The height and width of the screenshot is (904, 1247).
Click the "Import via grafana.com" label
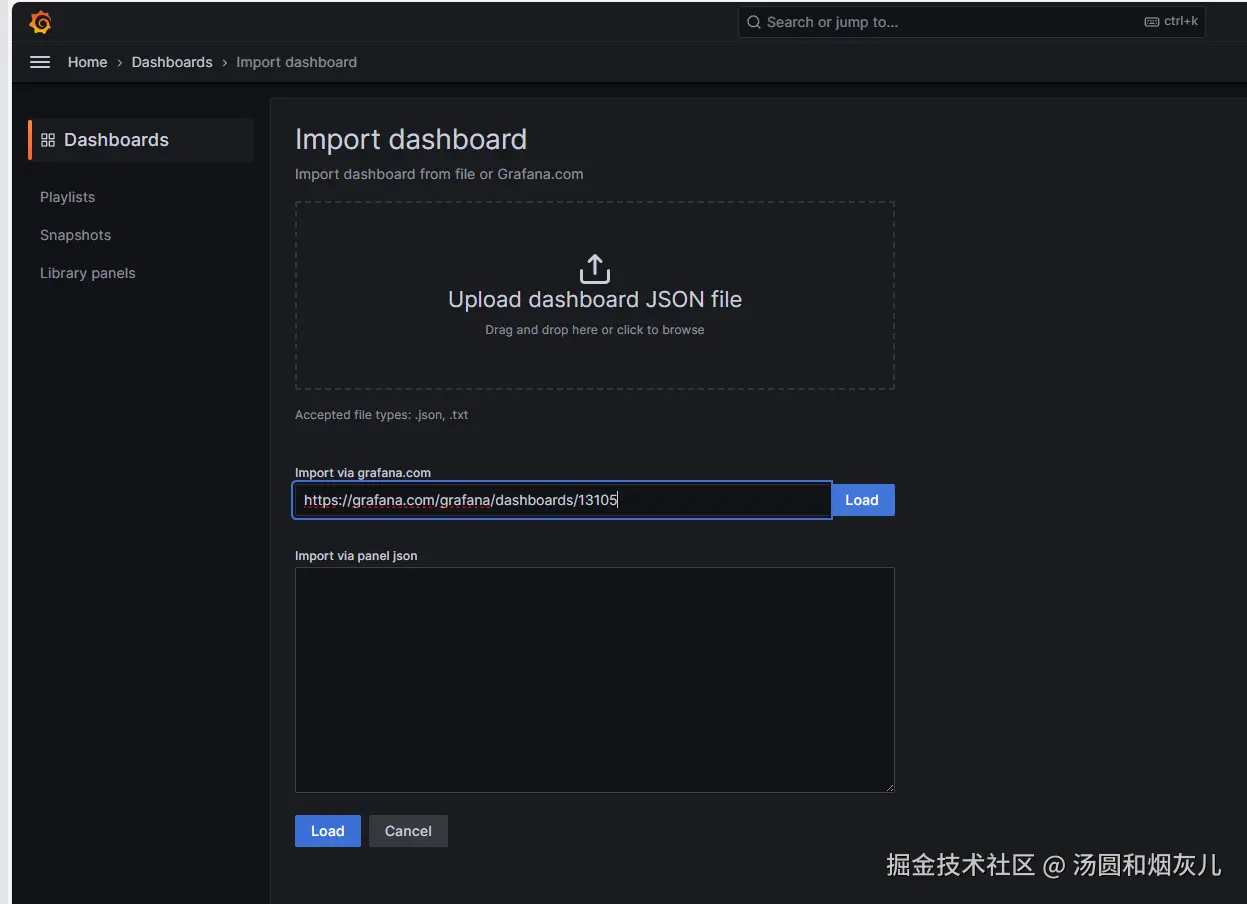click(x=363, y=473)
